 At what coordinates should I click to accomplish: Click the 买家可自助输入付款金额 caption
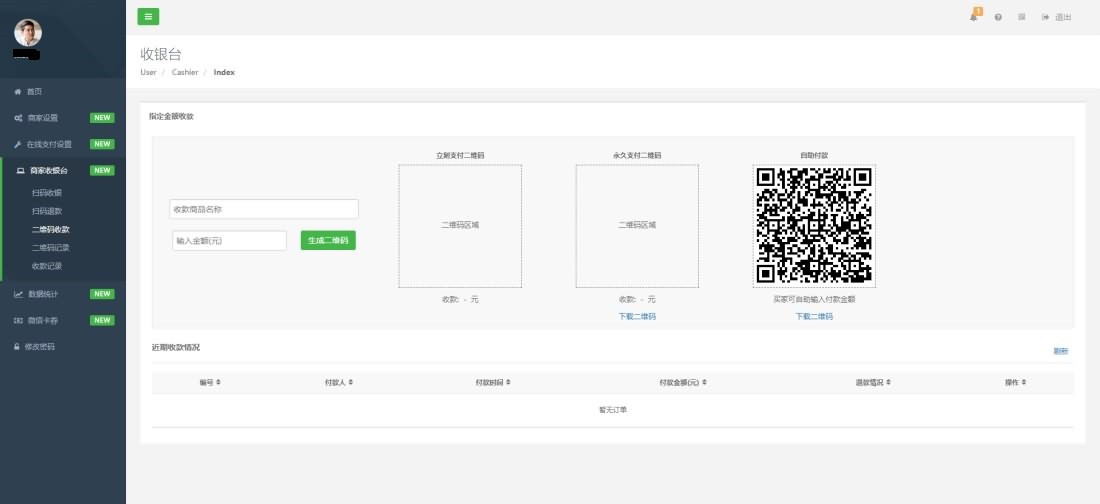(x=814, y=299)
